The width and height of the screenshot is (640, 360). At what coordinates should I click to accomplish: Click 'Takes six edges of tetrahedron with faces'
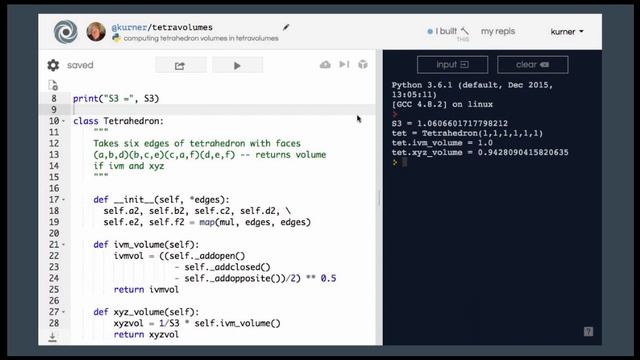[197, 144]
